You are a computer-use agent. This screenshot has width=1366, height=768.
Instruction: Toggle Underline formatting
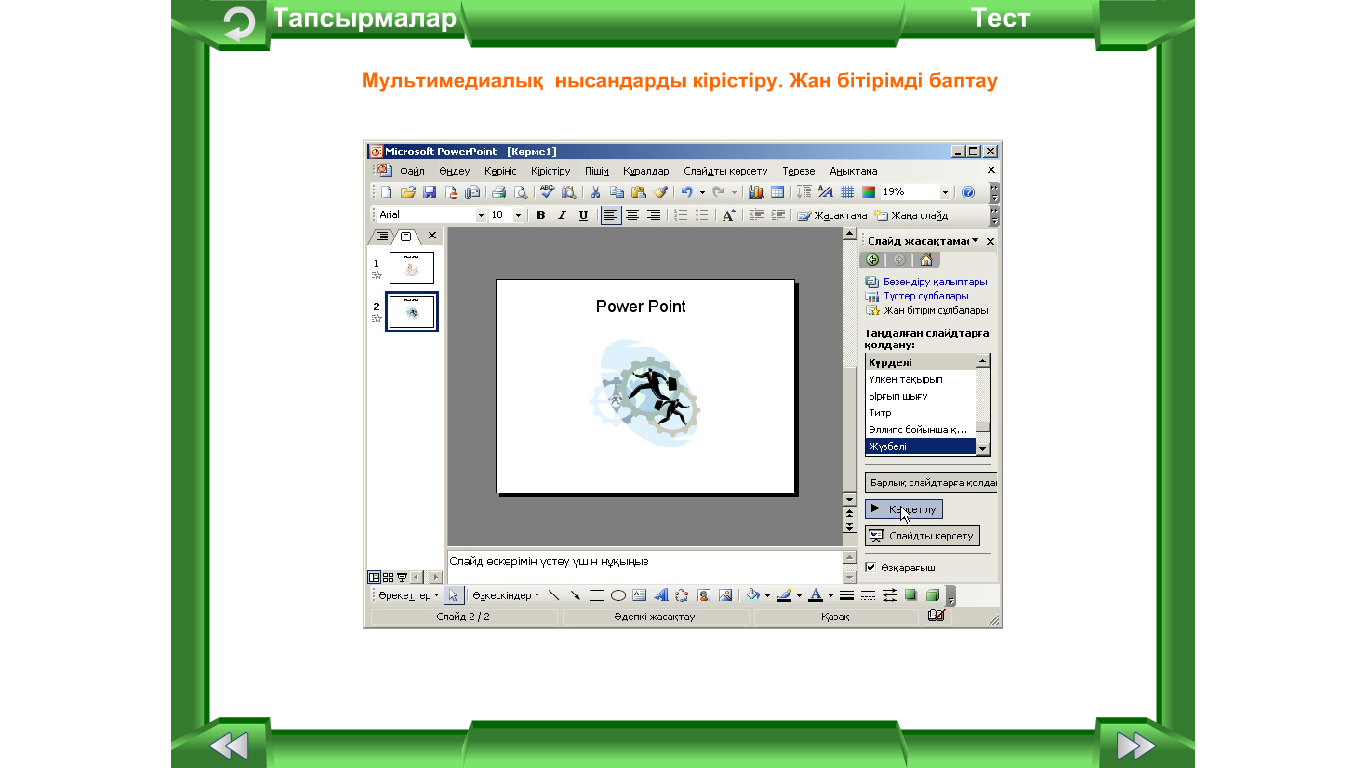[583, 215]
